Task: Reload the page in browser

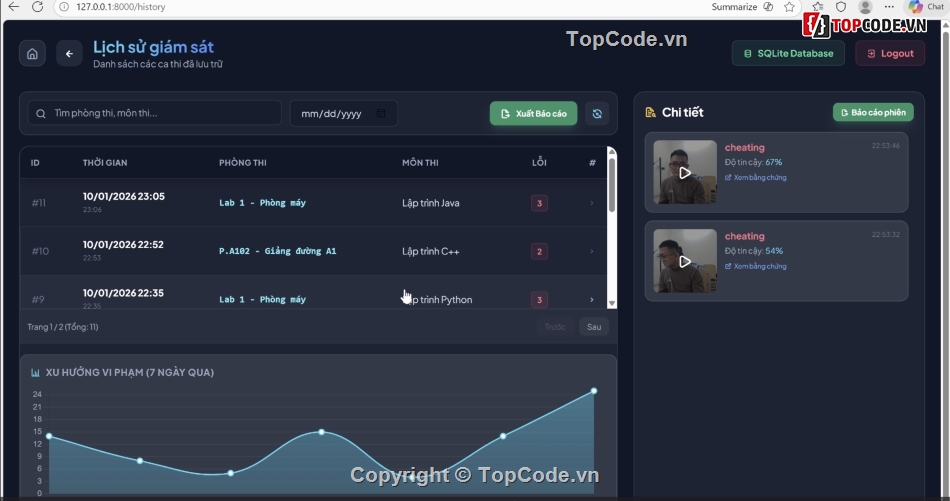Action: [x=38, y=7]
